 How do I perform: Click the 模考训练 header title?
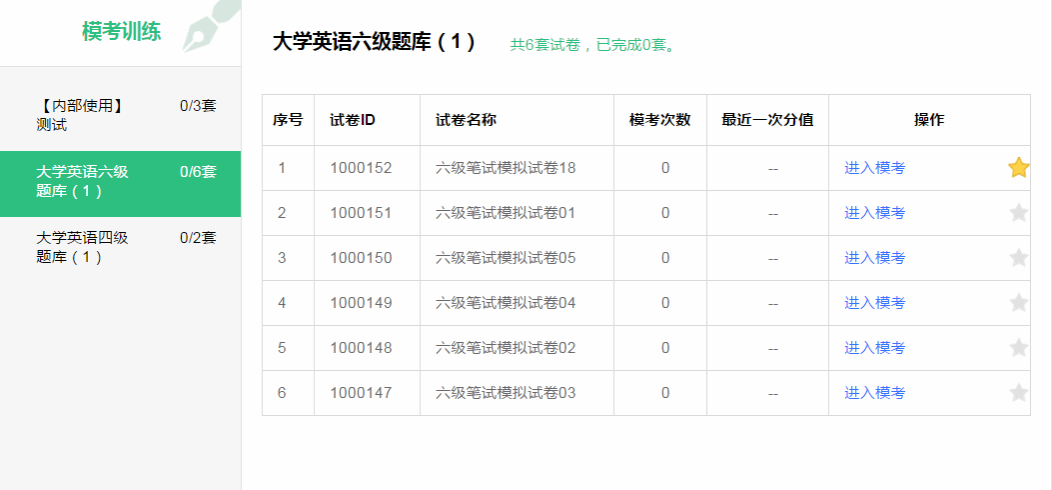click(121, 31)
